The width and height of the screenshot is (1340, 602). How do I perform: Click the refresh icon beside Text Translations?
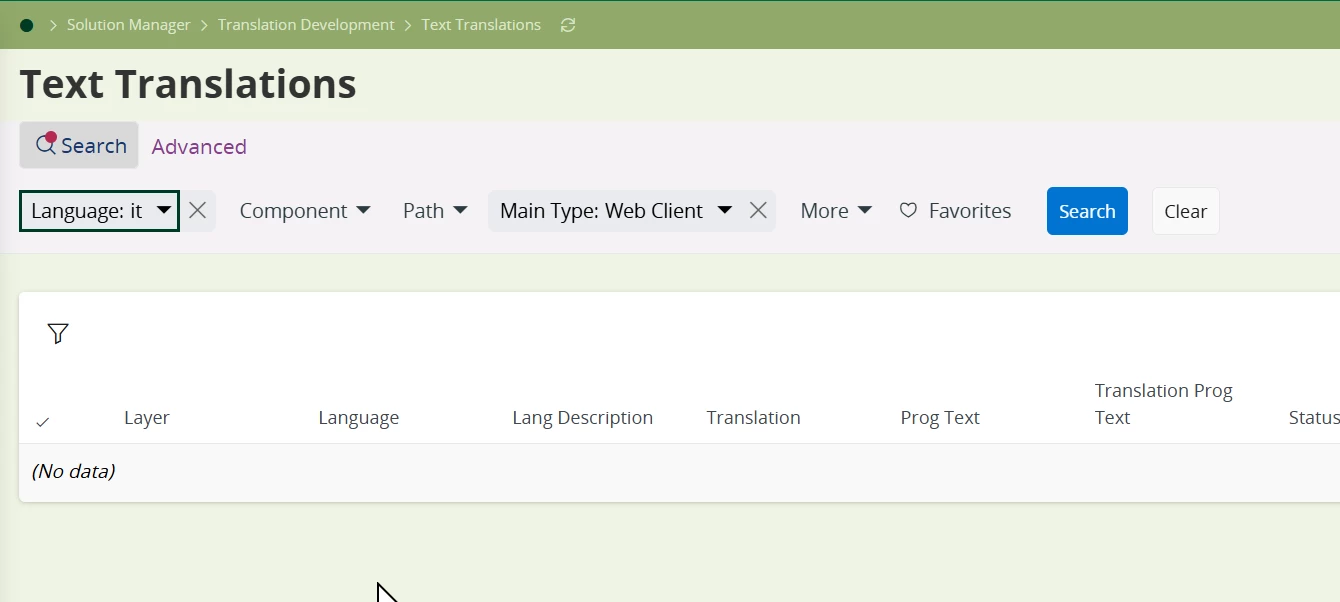568,25
